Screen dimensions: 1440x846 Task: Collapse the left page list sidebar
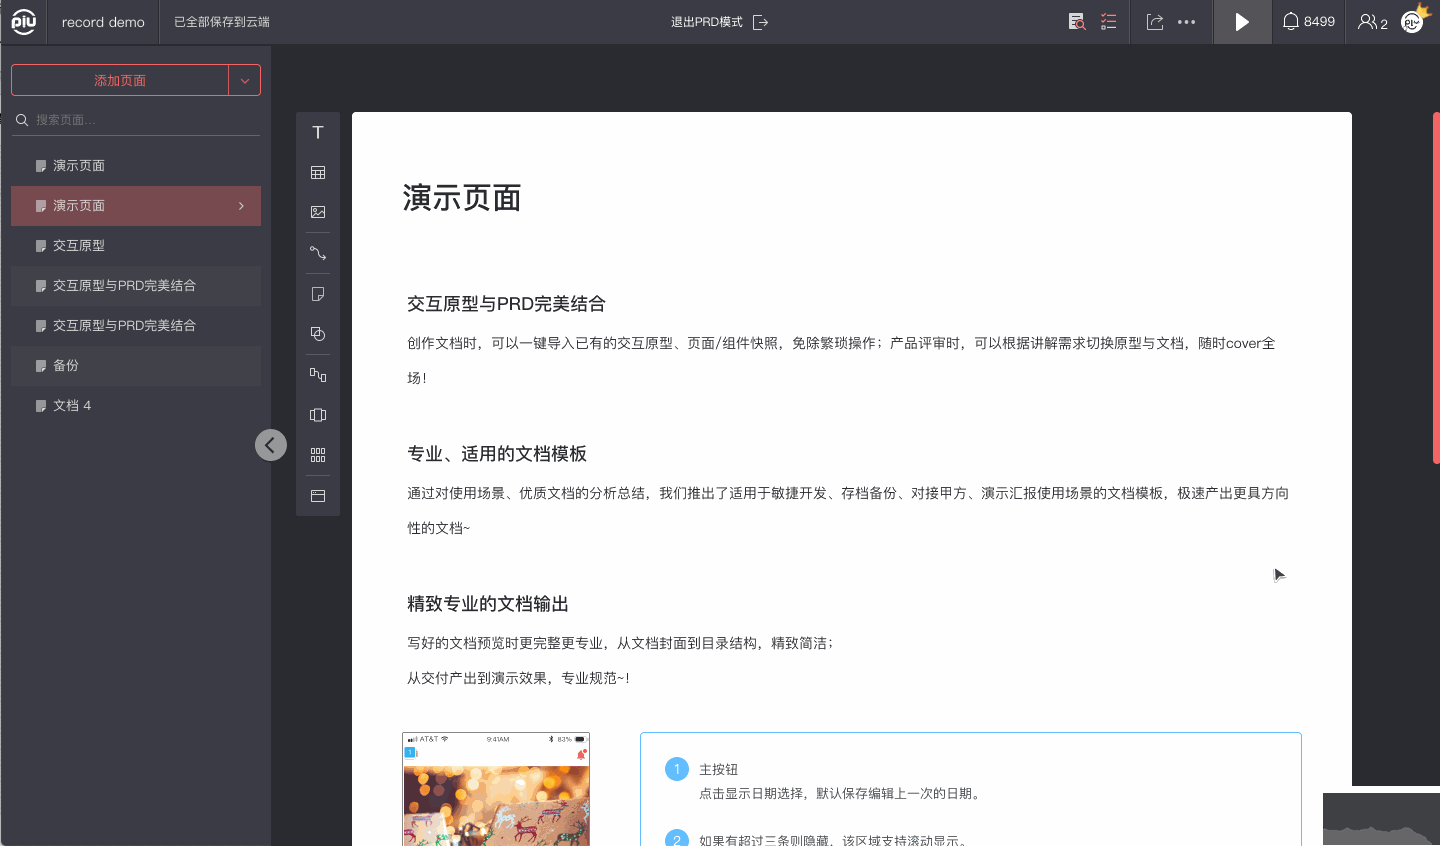[x=271, y=444]
